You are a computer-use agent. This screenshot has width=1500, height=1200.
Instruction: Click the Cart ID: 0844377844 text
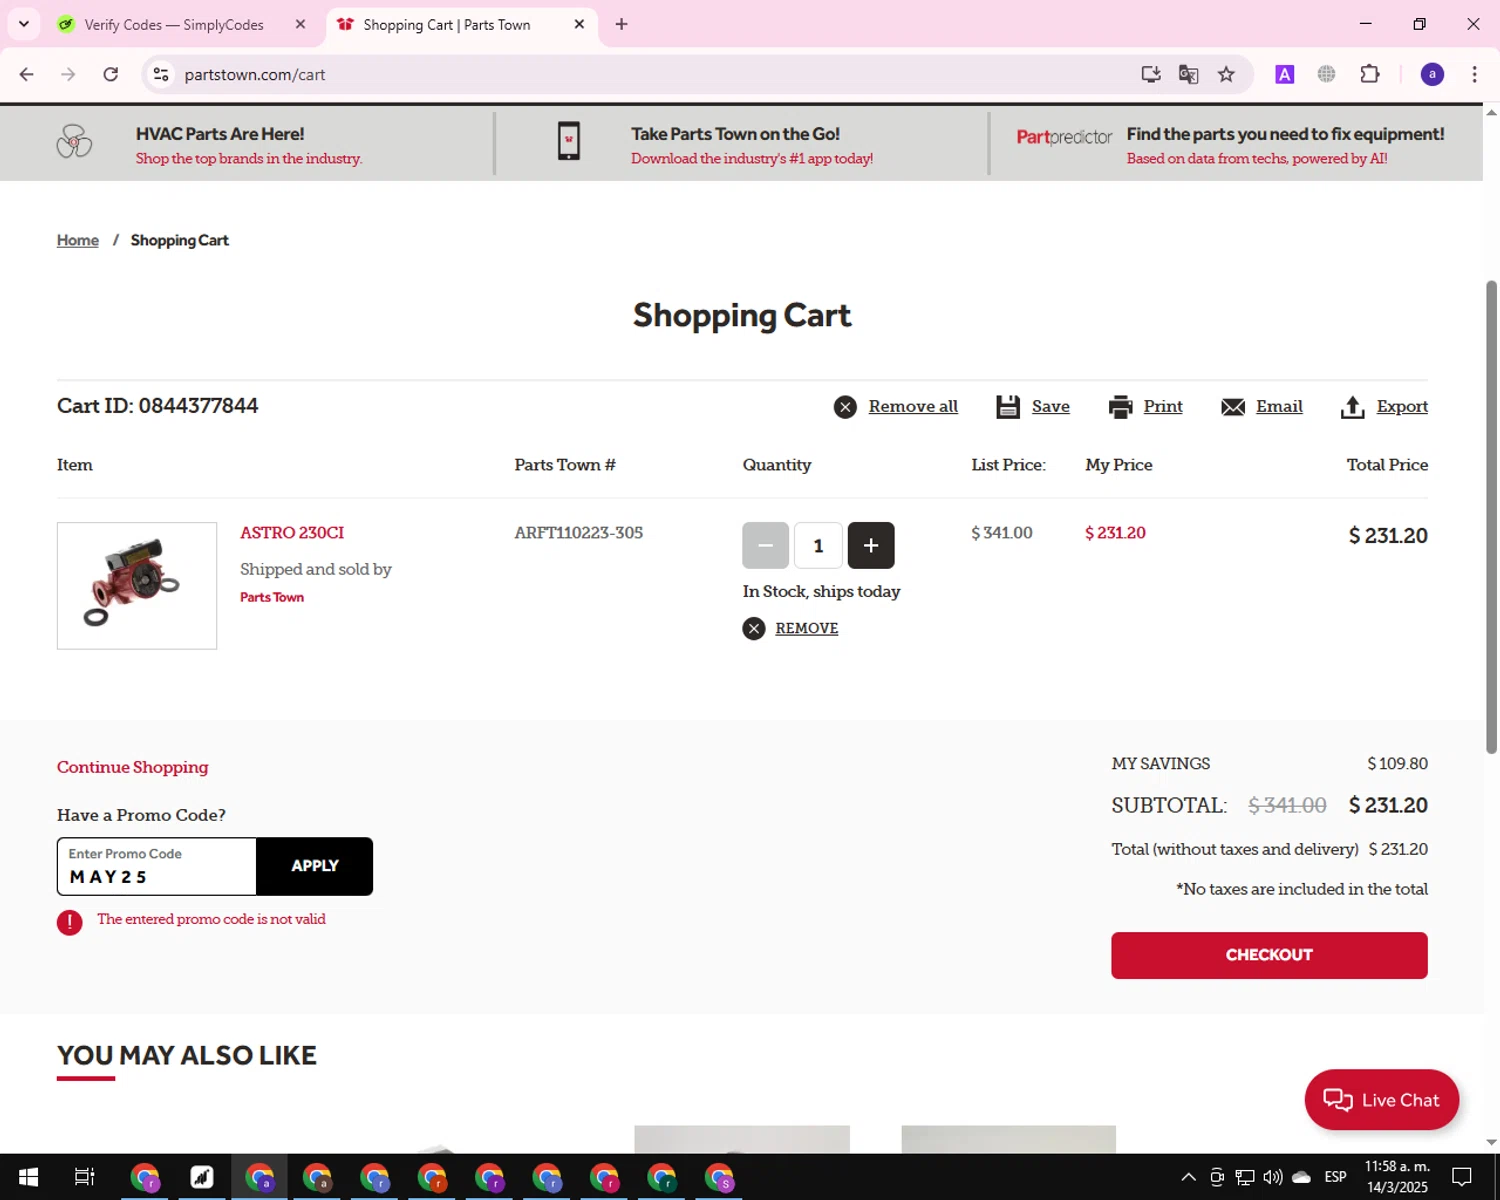pyautogui.click(x=157, y=406)
